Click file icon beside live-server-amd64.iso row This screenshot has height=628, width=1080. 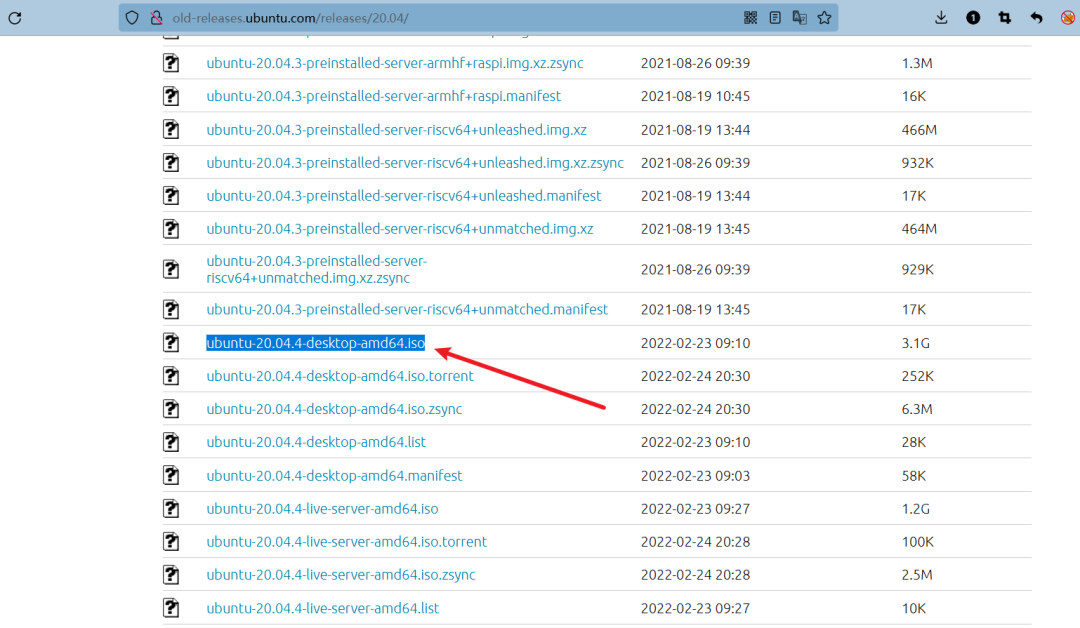point(171,508)
